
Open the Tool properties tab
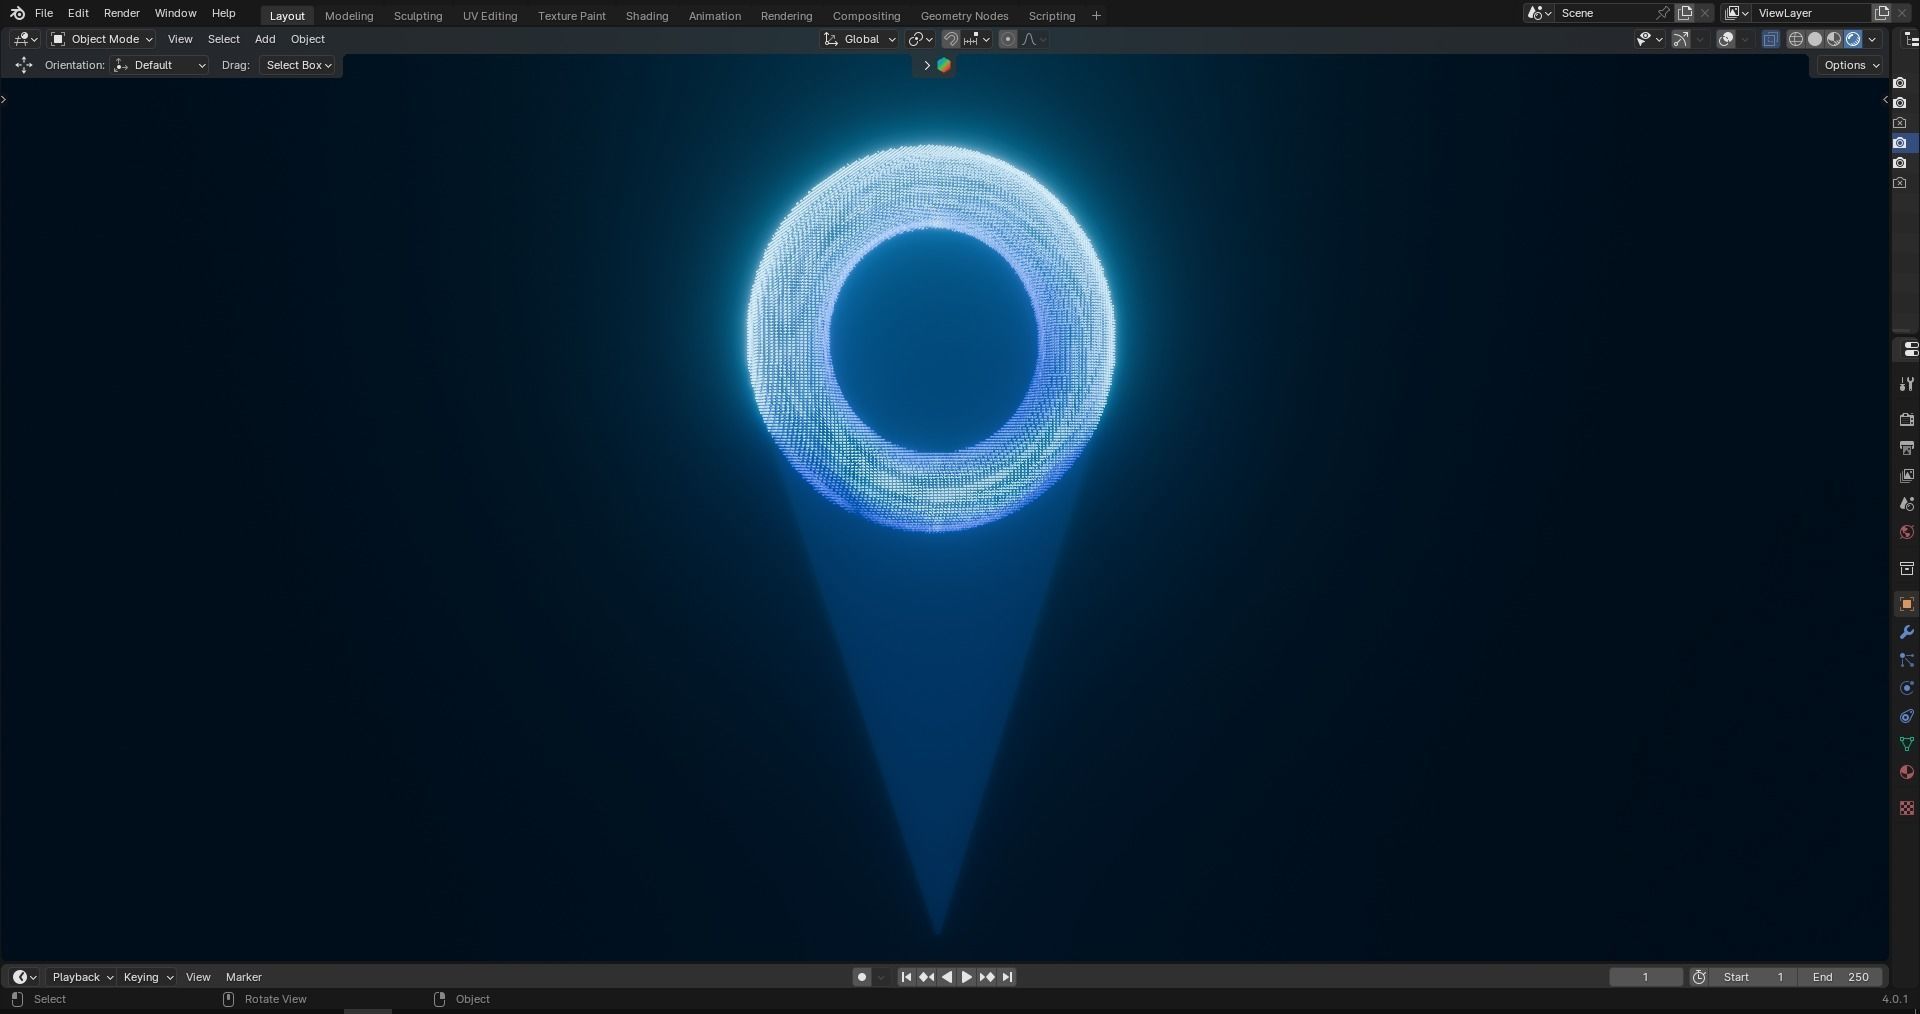point(1907,384)
